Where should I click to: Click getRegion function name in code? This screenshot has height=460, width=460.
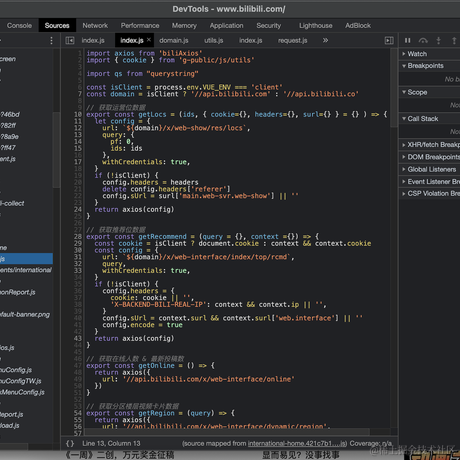[156, 413]
